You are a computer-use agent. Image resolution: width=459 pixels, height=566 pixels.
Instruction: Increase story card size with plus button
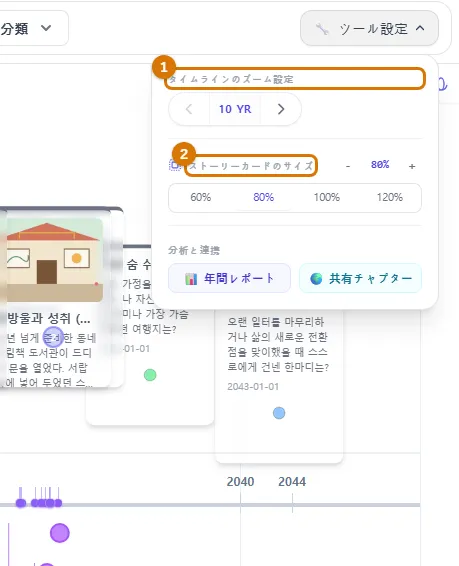pyautogui.click(x=412, y=166)
